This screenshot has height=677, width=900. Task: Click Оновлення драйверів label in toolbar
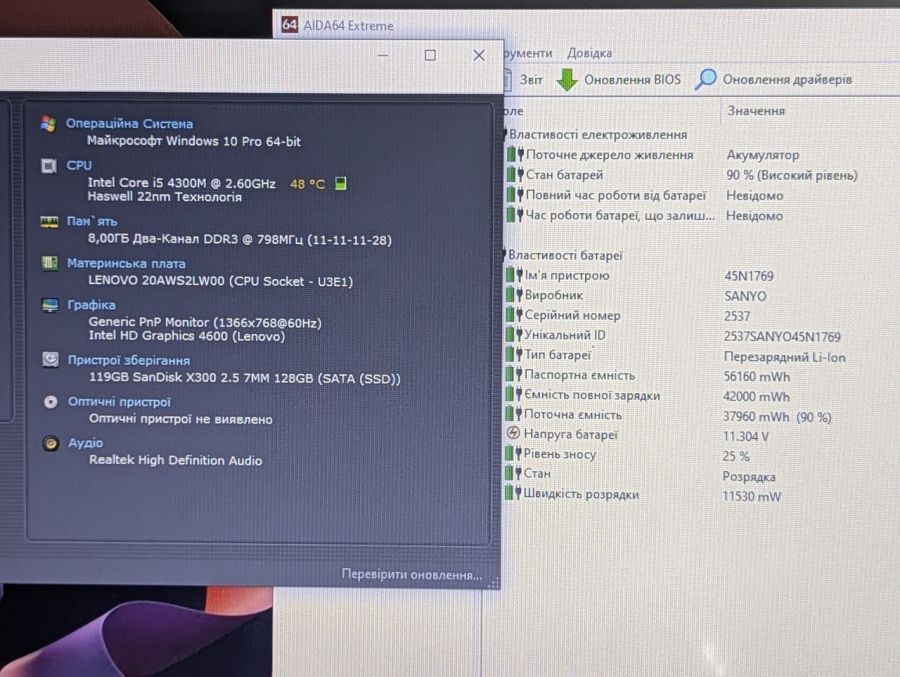tap(787, 80)
